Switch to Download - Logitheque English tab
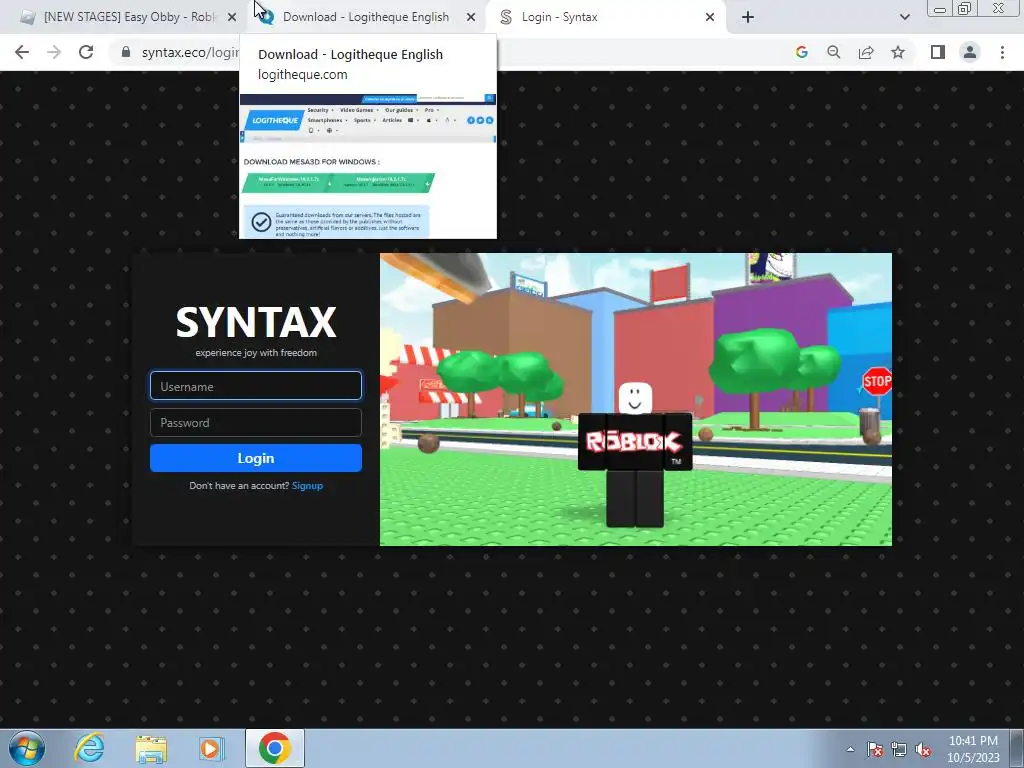The height and width of the screenshot is (768, 1024). [366, 17]
